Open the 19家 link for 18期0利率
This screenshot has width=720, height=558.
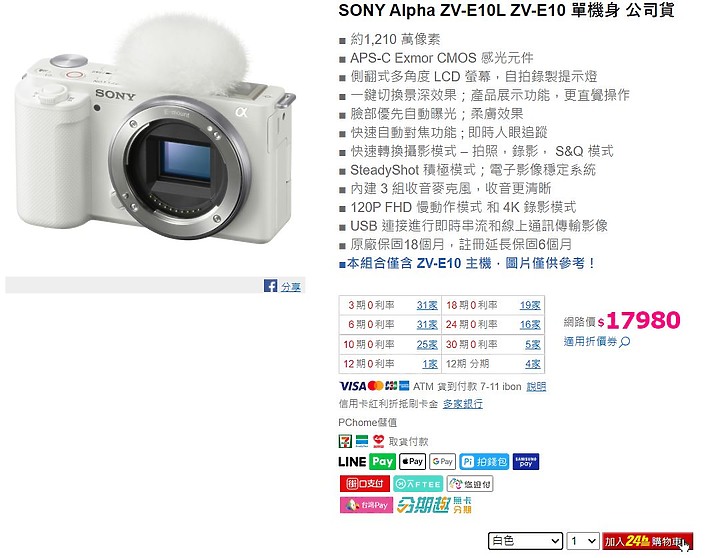(x=530, y=305)
